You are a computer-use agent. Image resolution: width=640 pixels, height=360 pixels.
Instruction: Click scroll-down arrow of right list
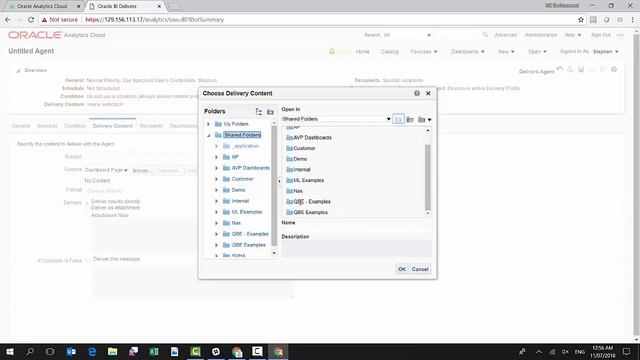[x=428, y=213]
